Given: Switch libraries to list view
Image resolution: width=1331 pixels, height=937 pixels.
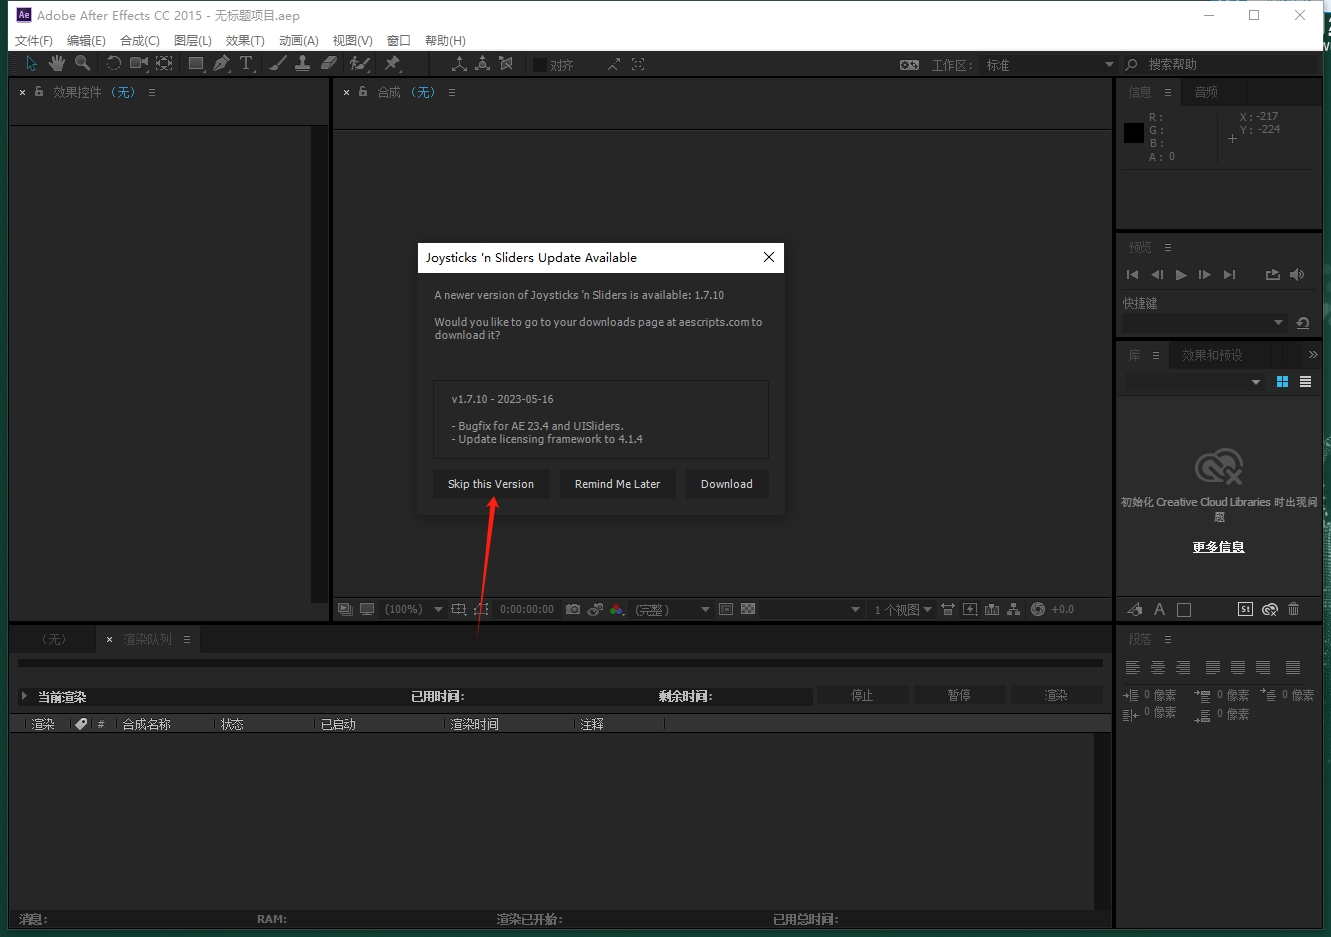Looking at the screenshot, I should tap(1305, 382).
